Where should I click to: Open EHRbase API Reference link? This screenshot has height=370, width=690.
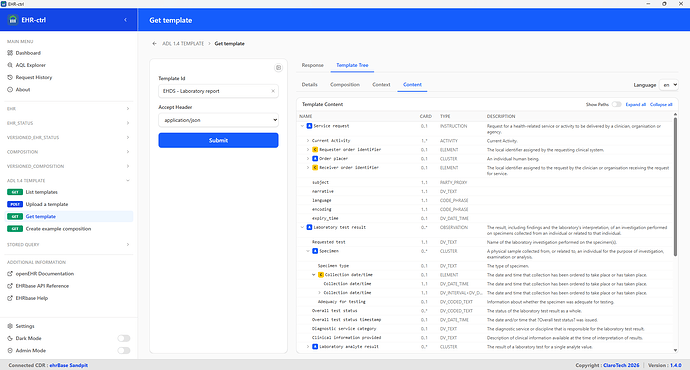[x=42, y=286]
